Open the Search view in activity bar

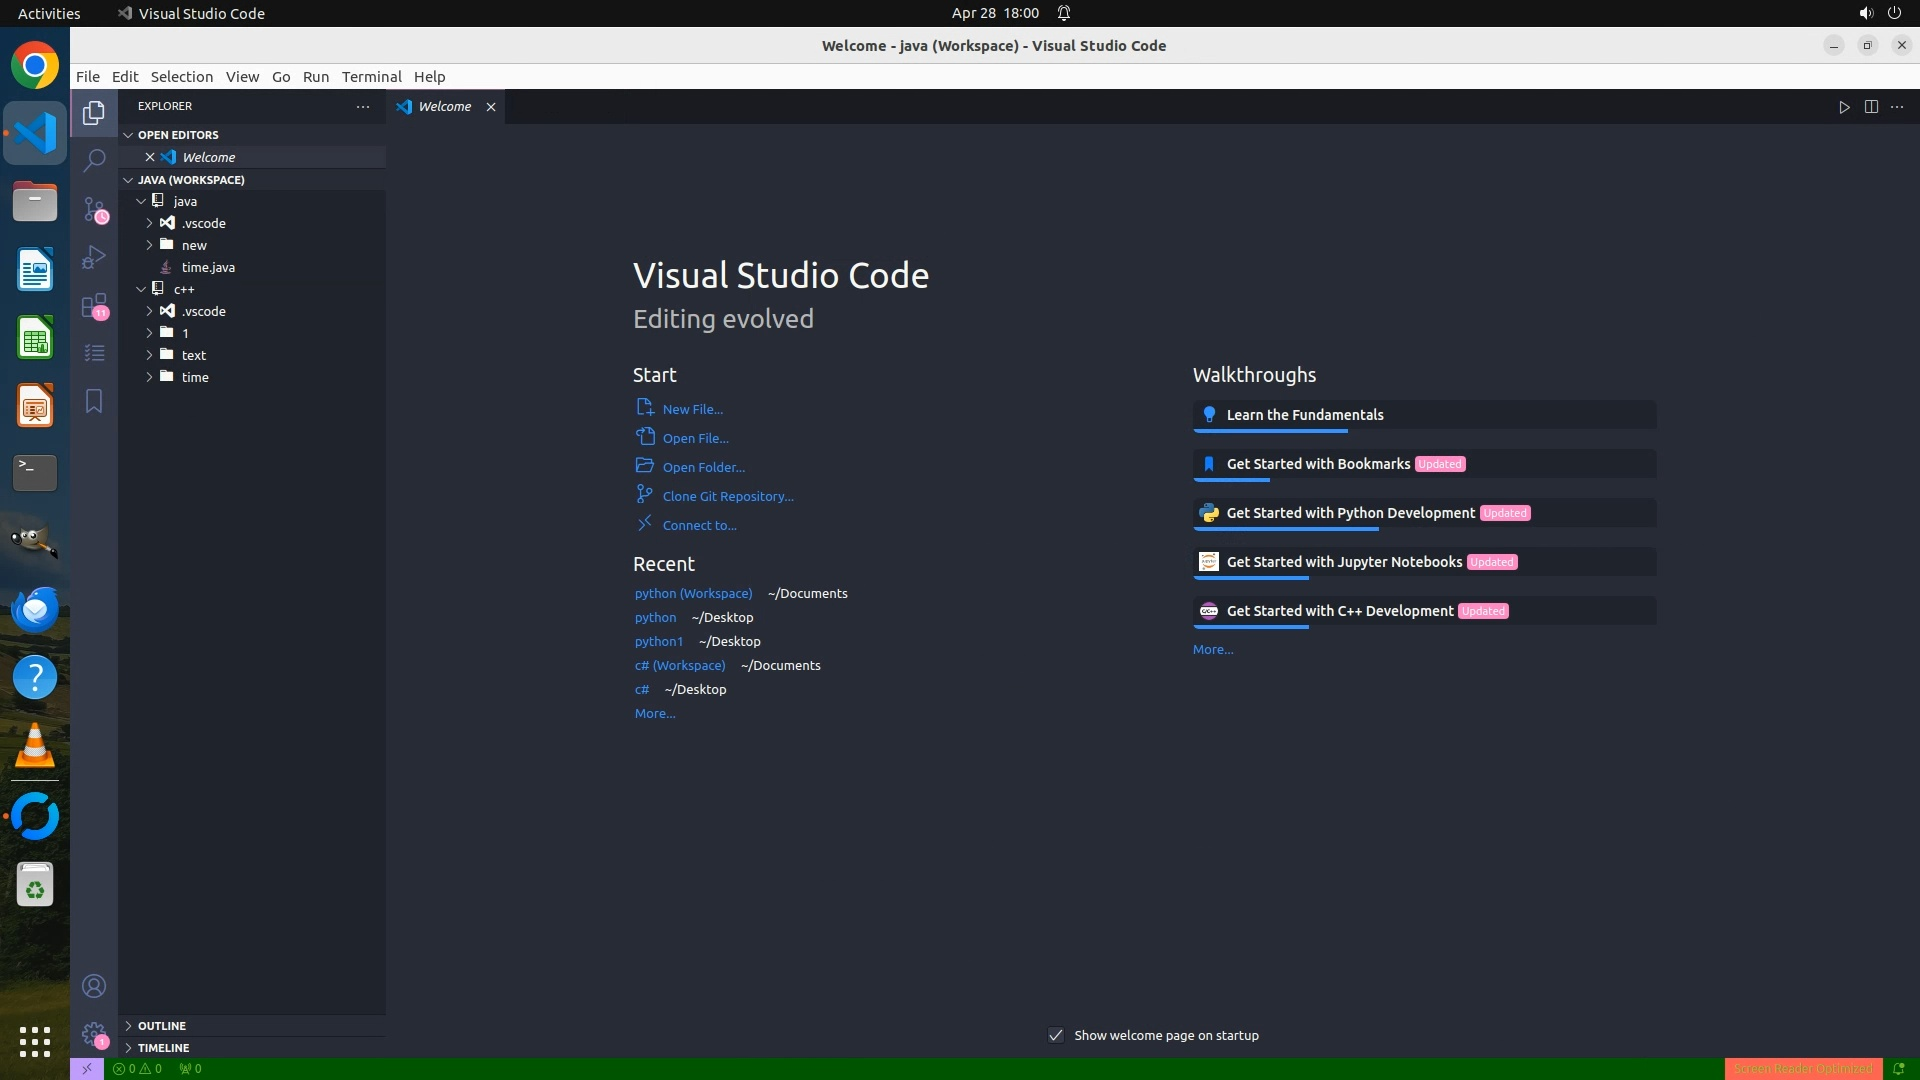pyautogui.click(x=94, y=160)
